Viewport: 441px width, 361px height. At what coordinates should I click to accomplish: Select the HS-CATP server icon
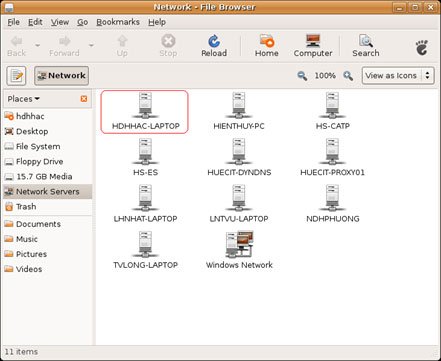[332, 112]
